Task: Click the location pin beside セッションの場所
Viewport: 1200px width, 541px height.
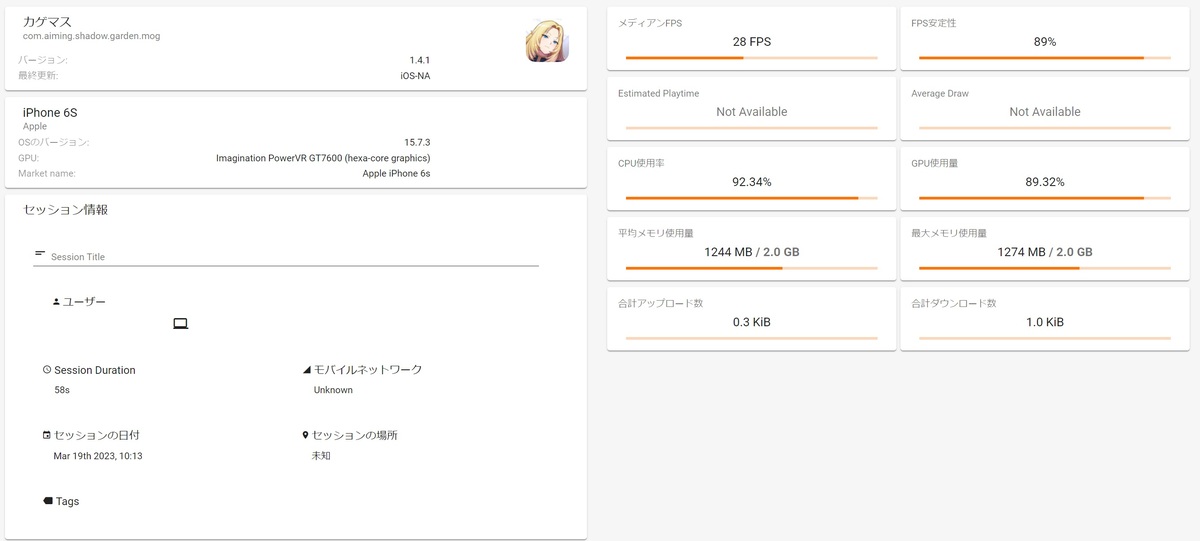Action: [x=305, y=436]
